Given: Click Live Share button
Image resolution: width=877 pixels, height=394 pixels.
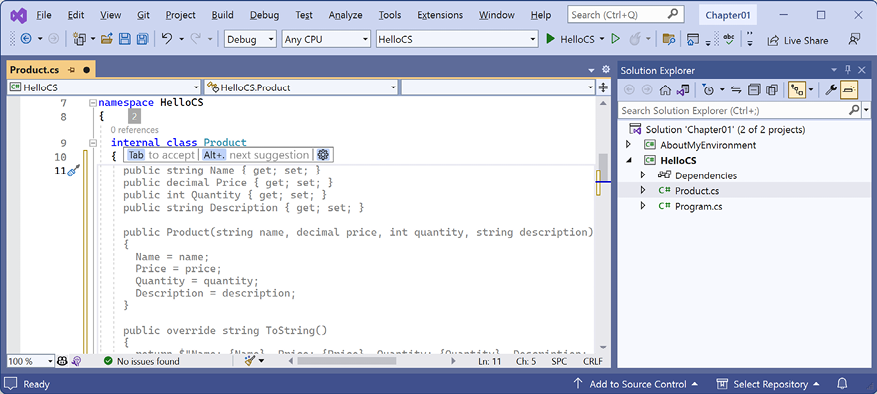Looking at the screenshot, I should pos(798,40).
